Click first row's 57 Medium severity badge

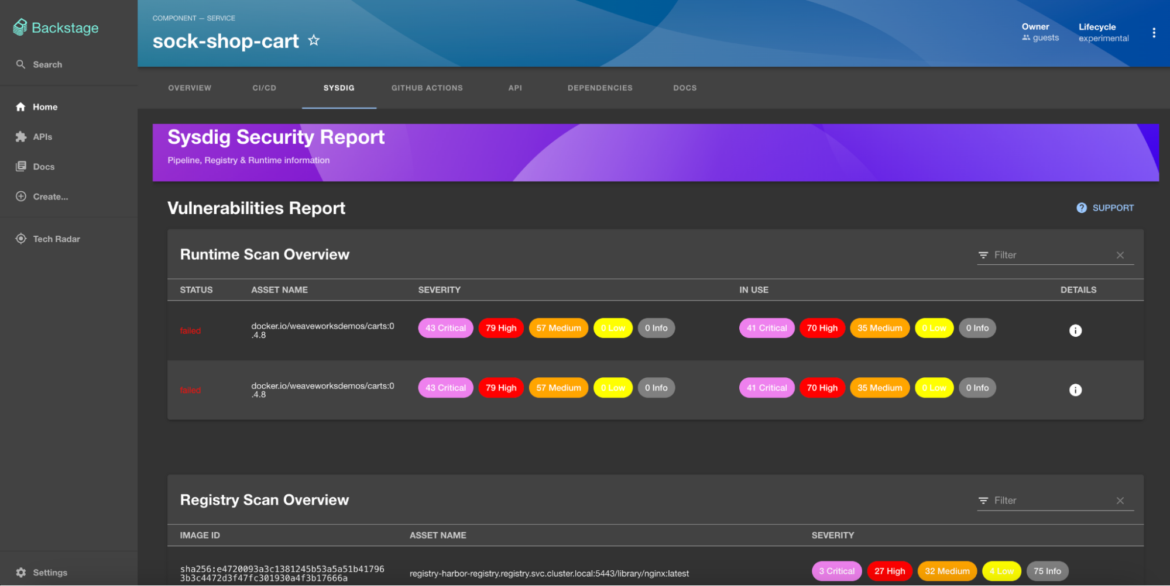558,328
